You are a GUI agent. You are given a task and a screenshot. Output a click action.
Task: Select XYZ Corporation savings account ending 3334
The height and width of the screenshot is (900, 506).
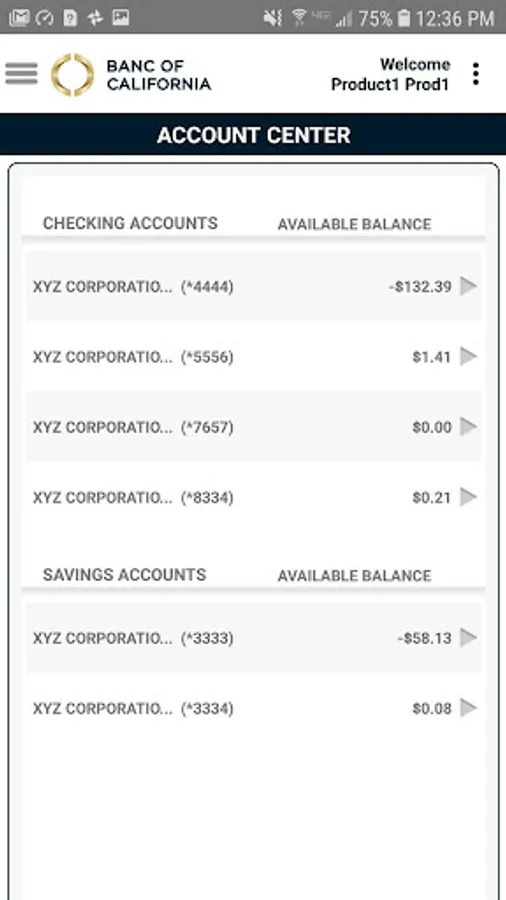254,708
